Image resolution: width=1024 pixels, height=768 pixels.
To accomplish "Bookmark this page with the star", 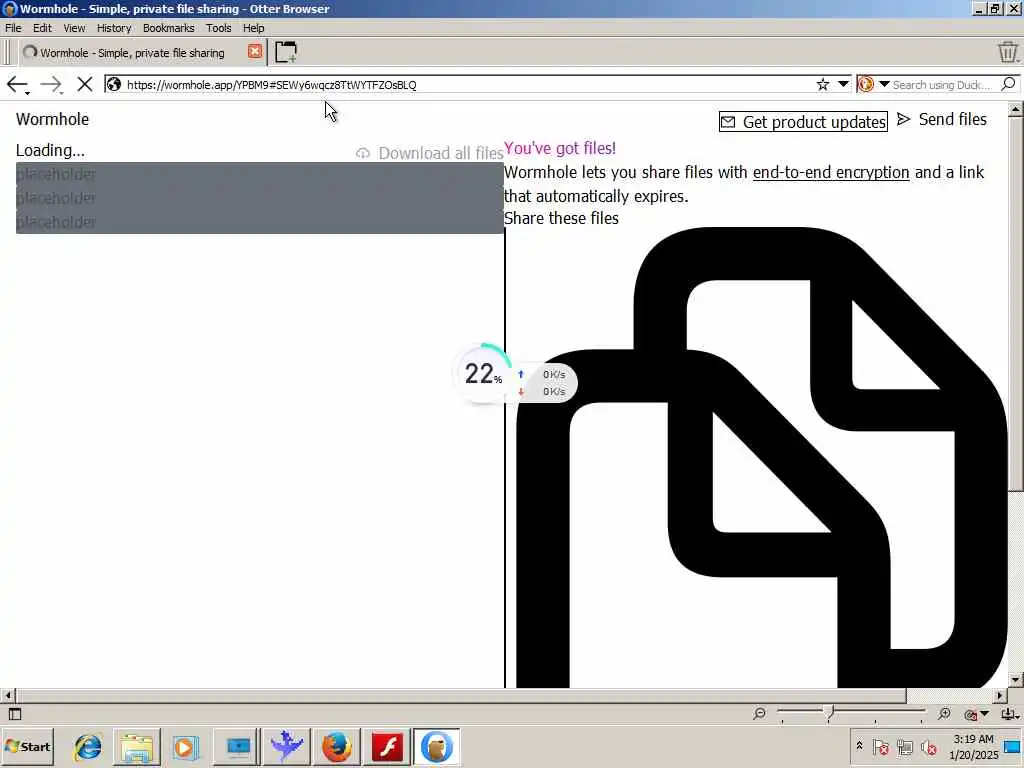I will [x=823, y=84].
